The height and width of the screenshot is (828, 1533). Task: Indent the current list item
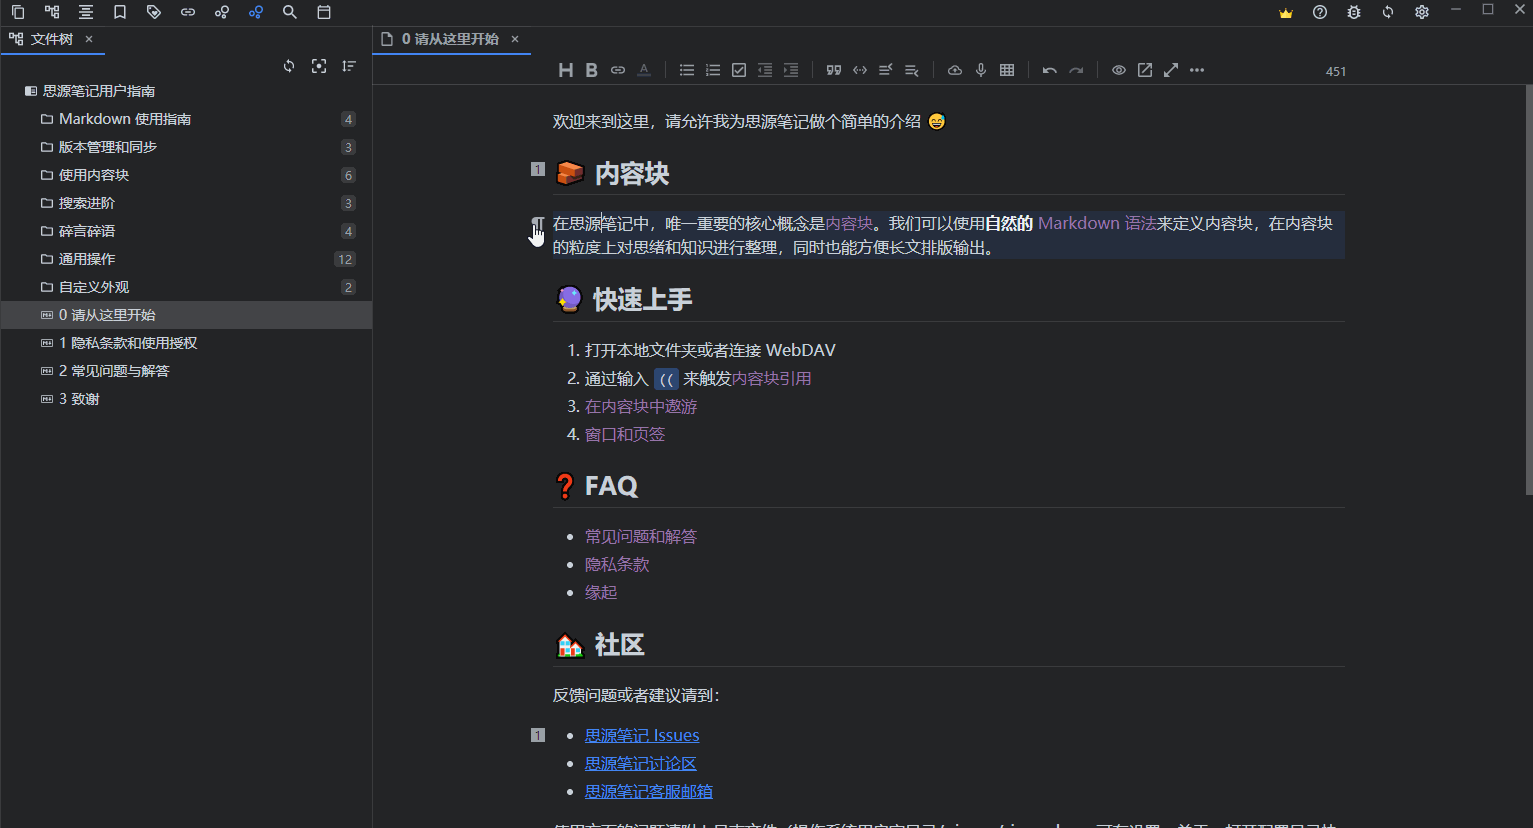791,70
